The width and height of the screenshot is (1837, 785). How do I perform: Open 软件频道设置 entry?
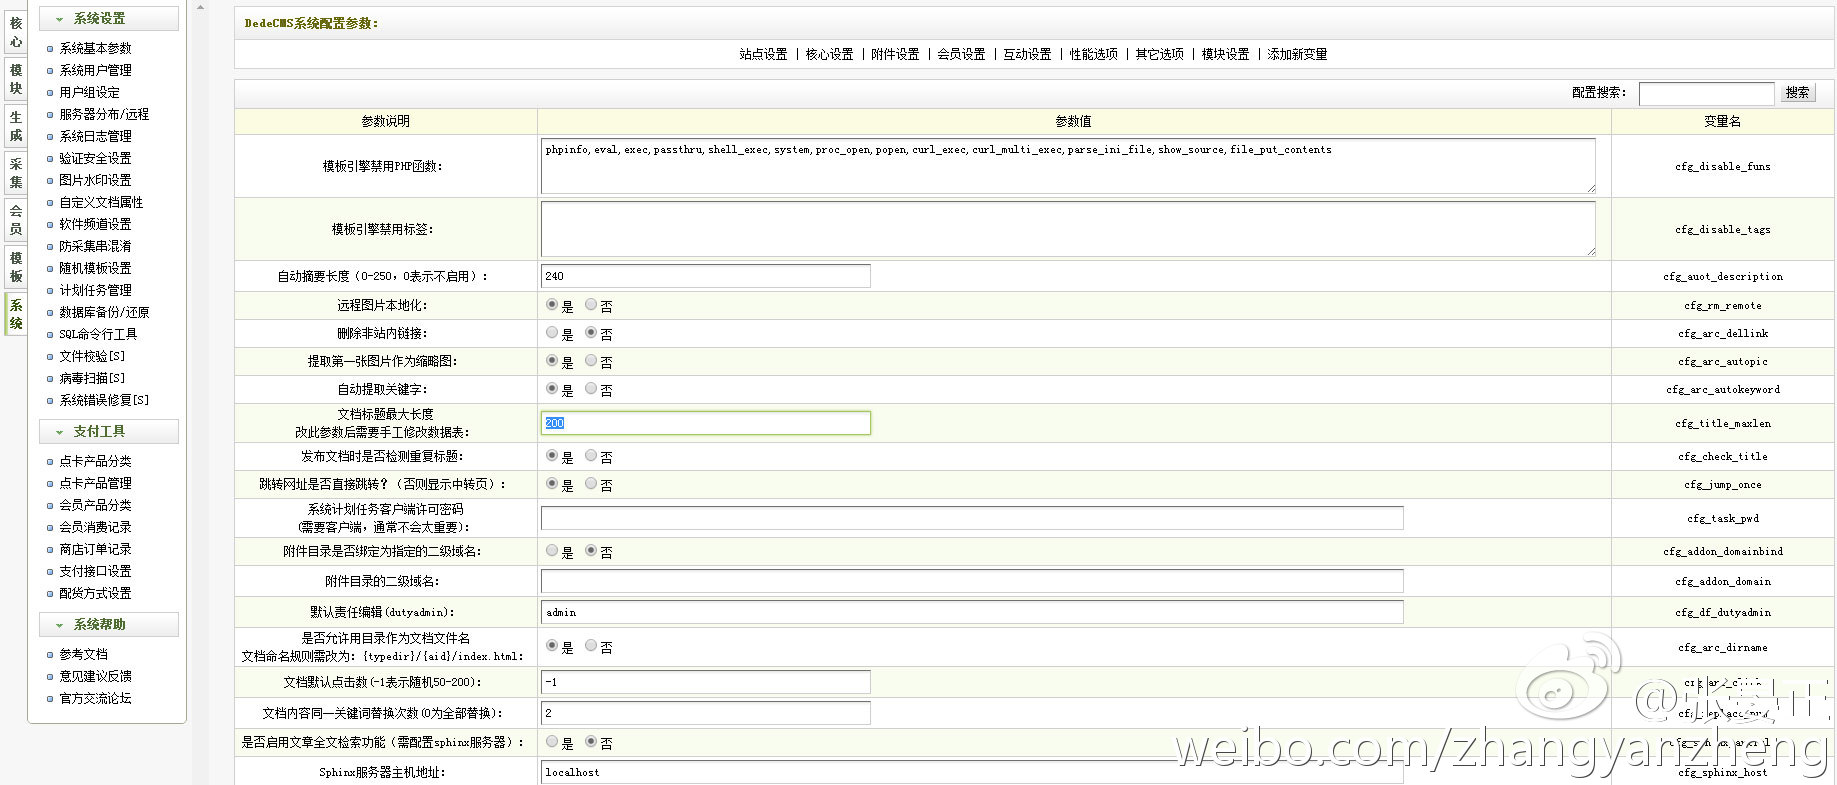[95, 224]
